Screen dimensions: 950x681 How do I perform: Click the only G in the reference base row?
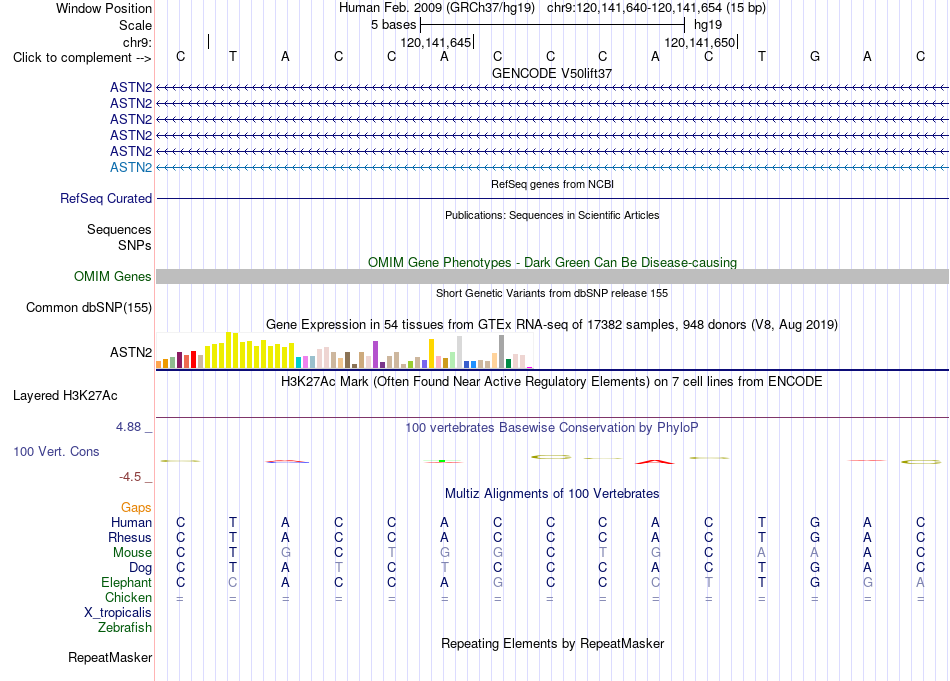[x=815, y=56]
